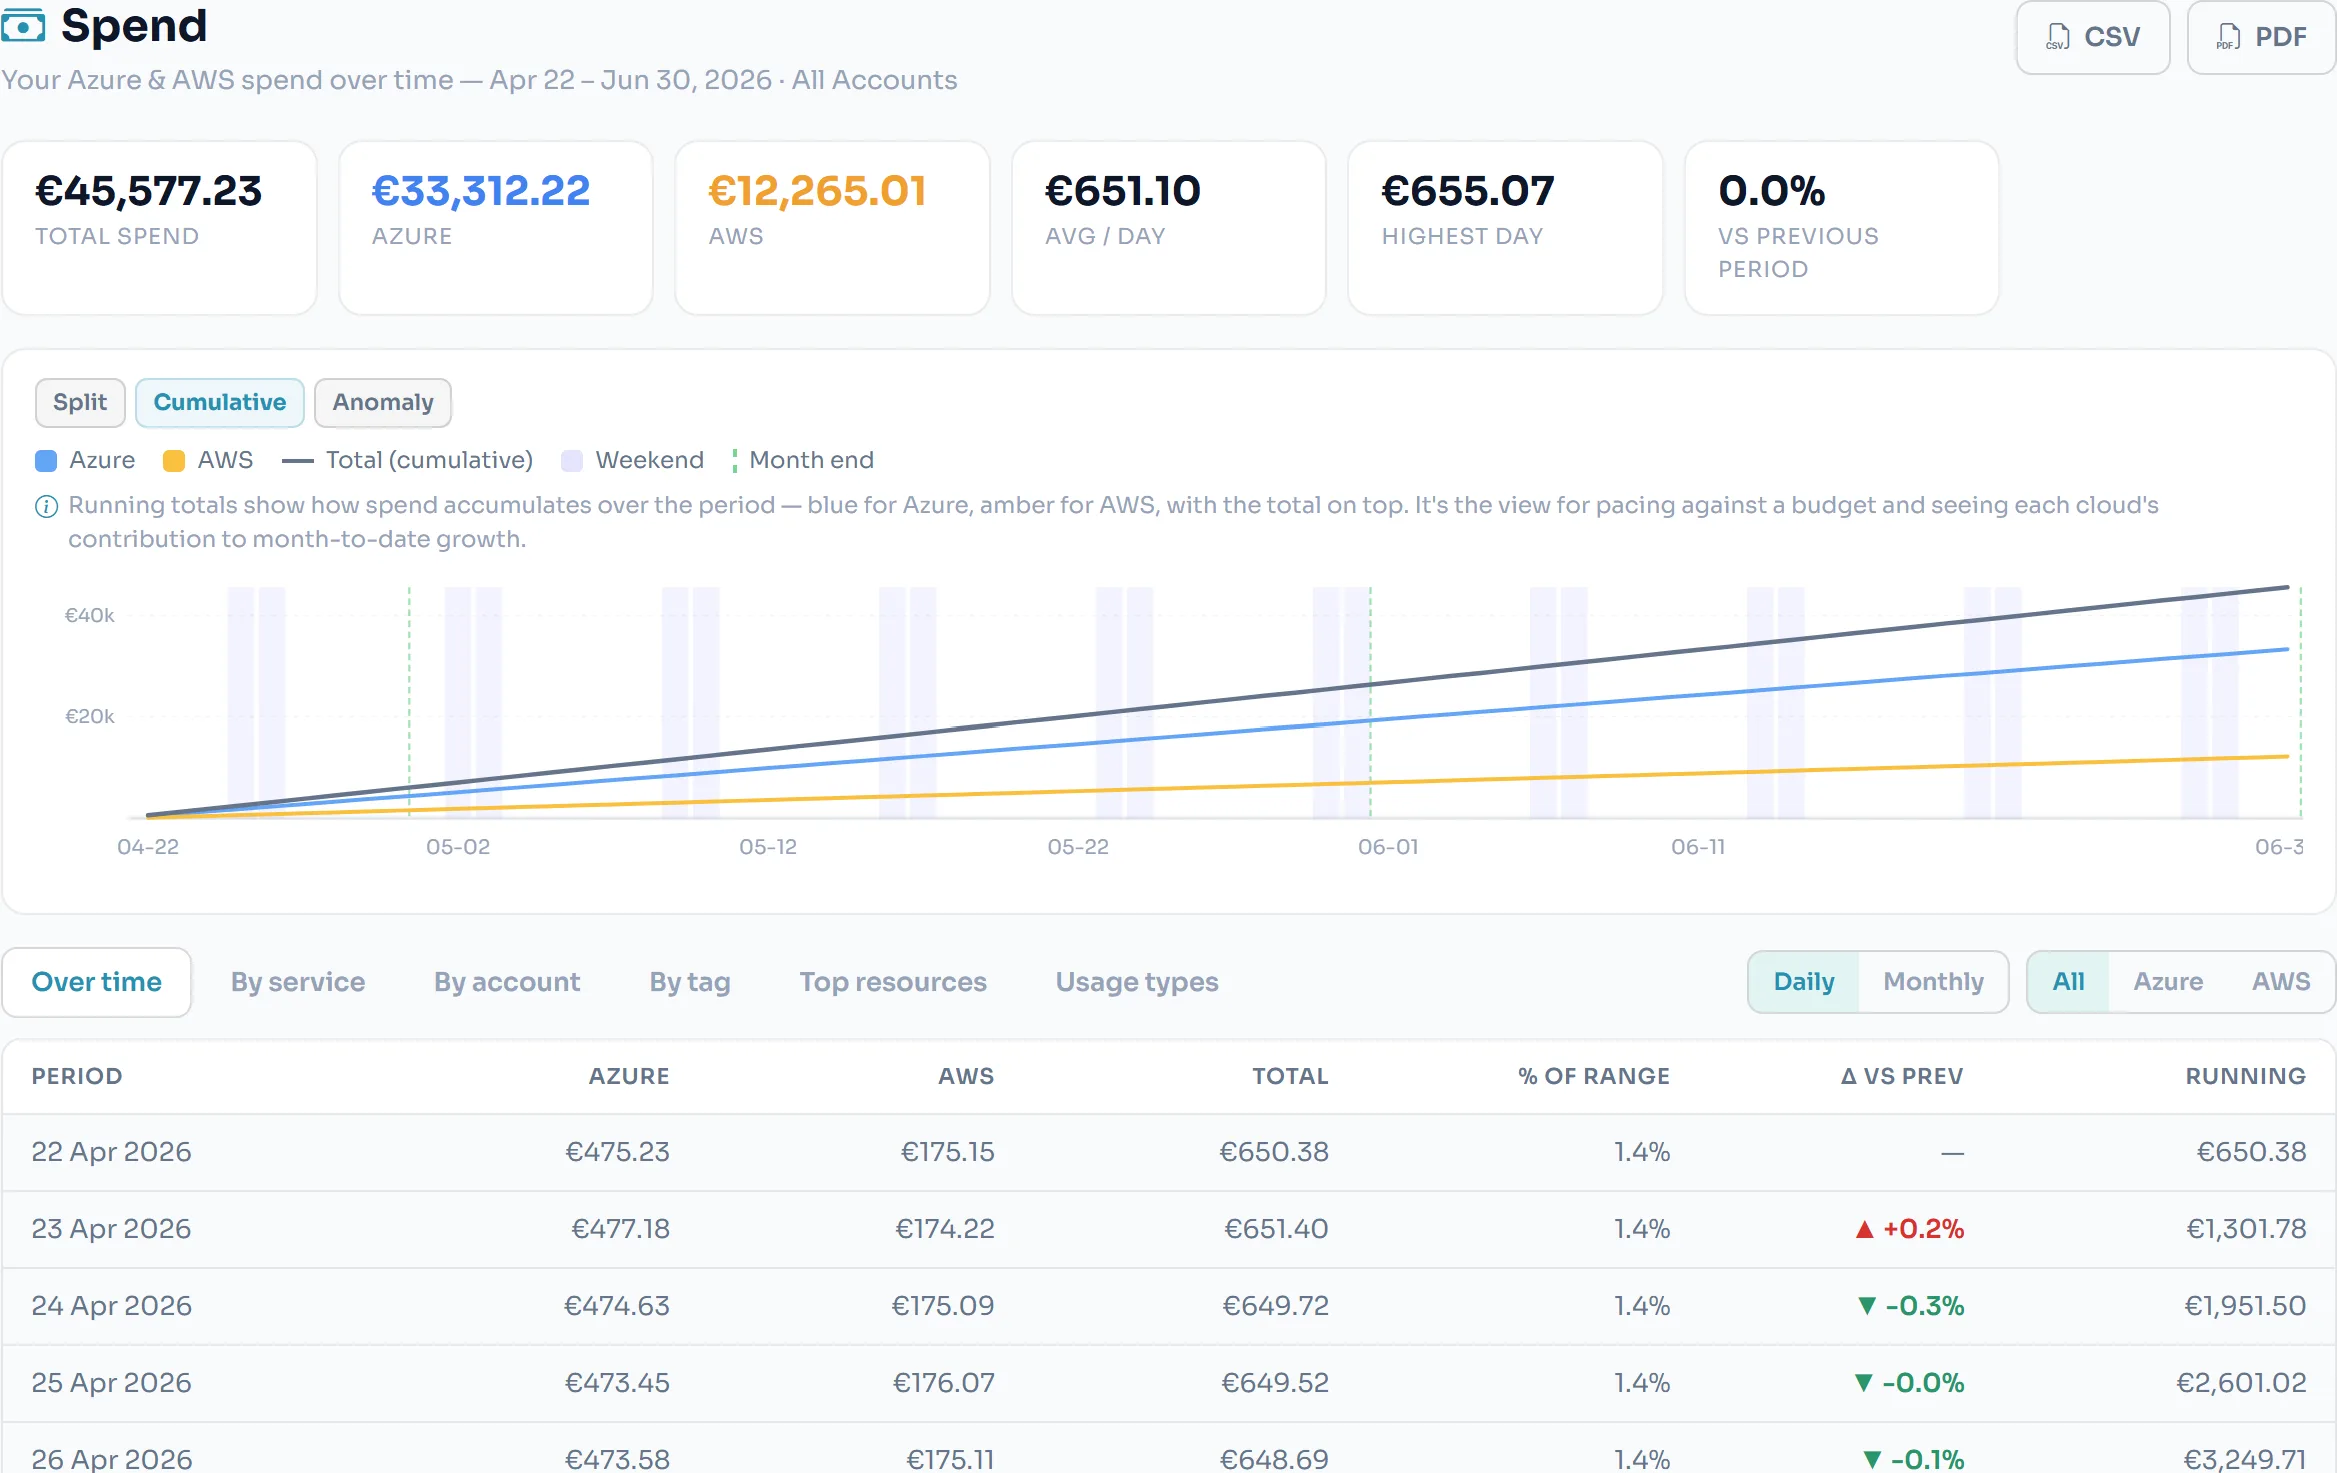Click the Δ VS PREV column header
Image resolution: width=2337 pixels, height=1473 pixels.
pyautogui.click(x=1902, y=1076)
